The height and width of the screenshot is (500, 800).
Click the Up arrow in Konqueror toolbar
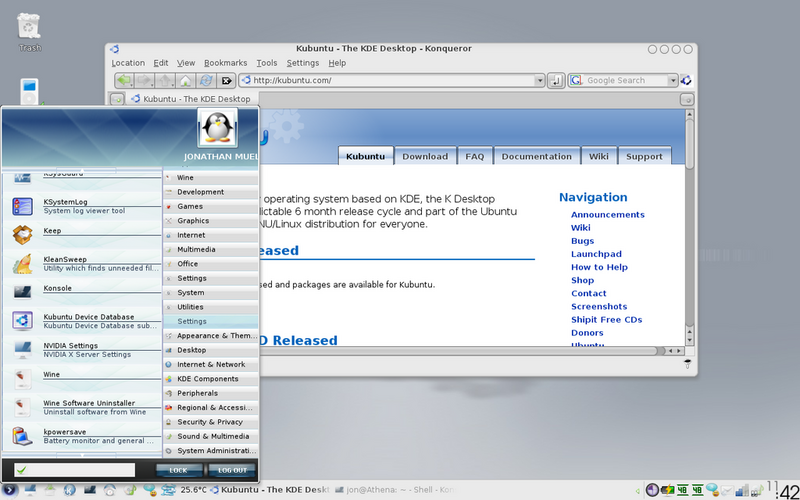(165, 80)
